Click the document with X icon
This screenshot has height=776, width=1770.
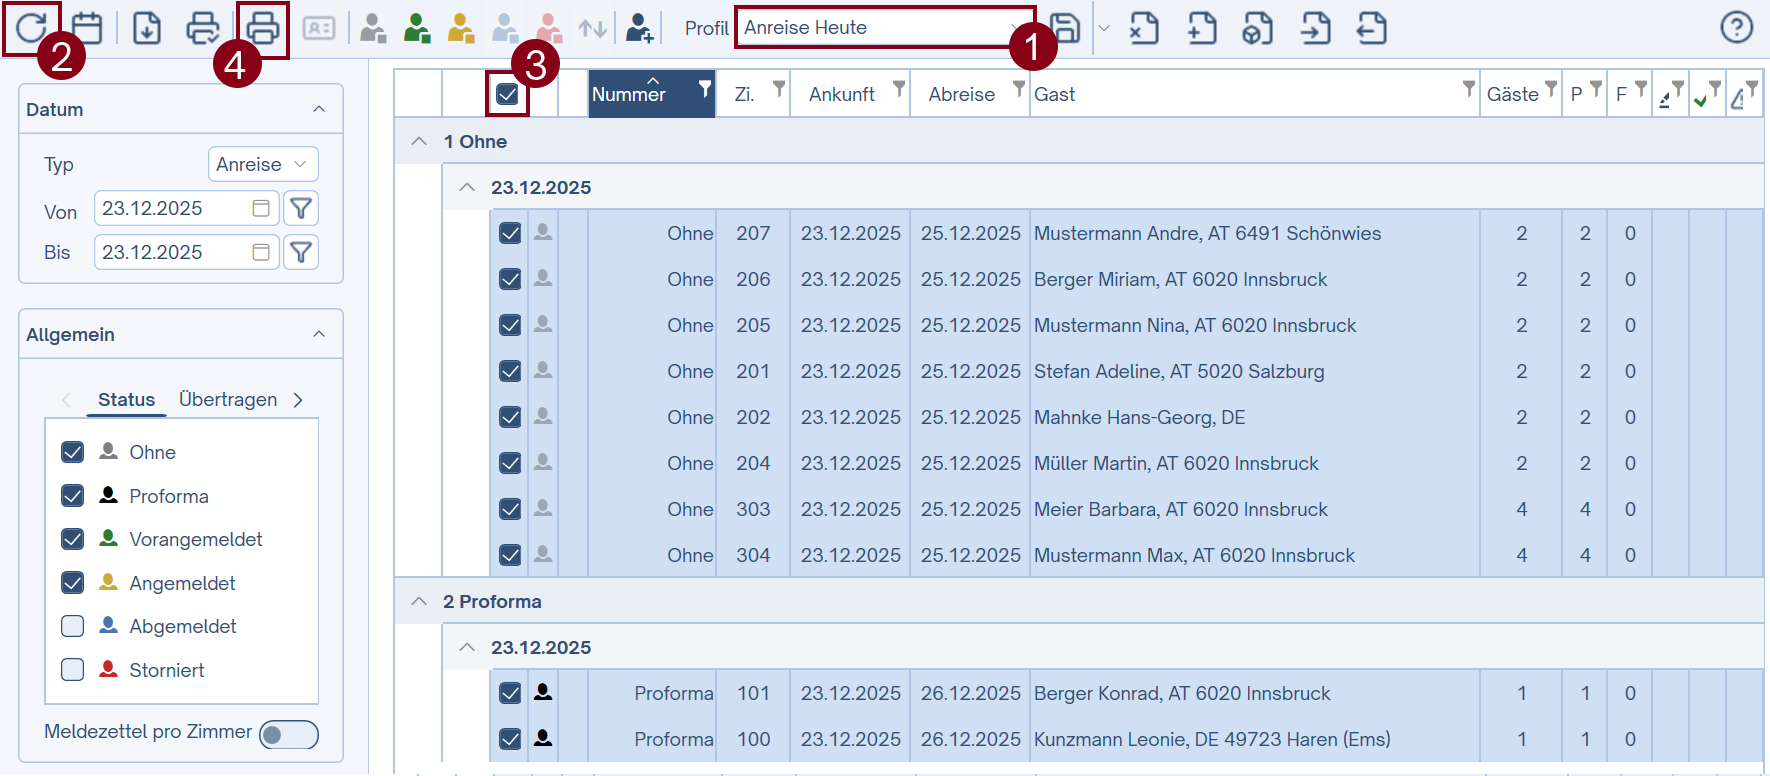tap(1144, 28)
